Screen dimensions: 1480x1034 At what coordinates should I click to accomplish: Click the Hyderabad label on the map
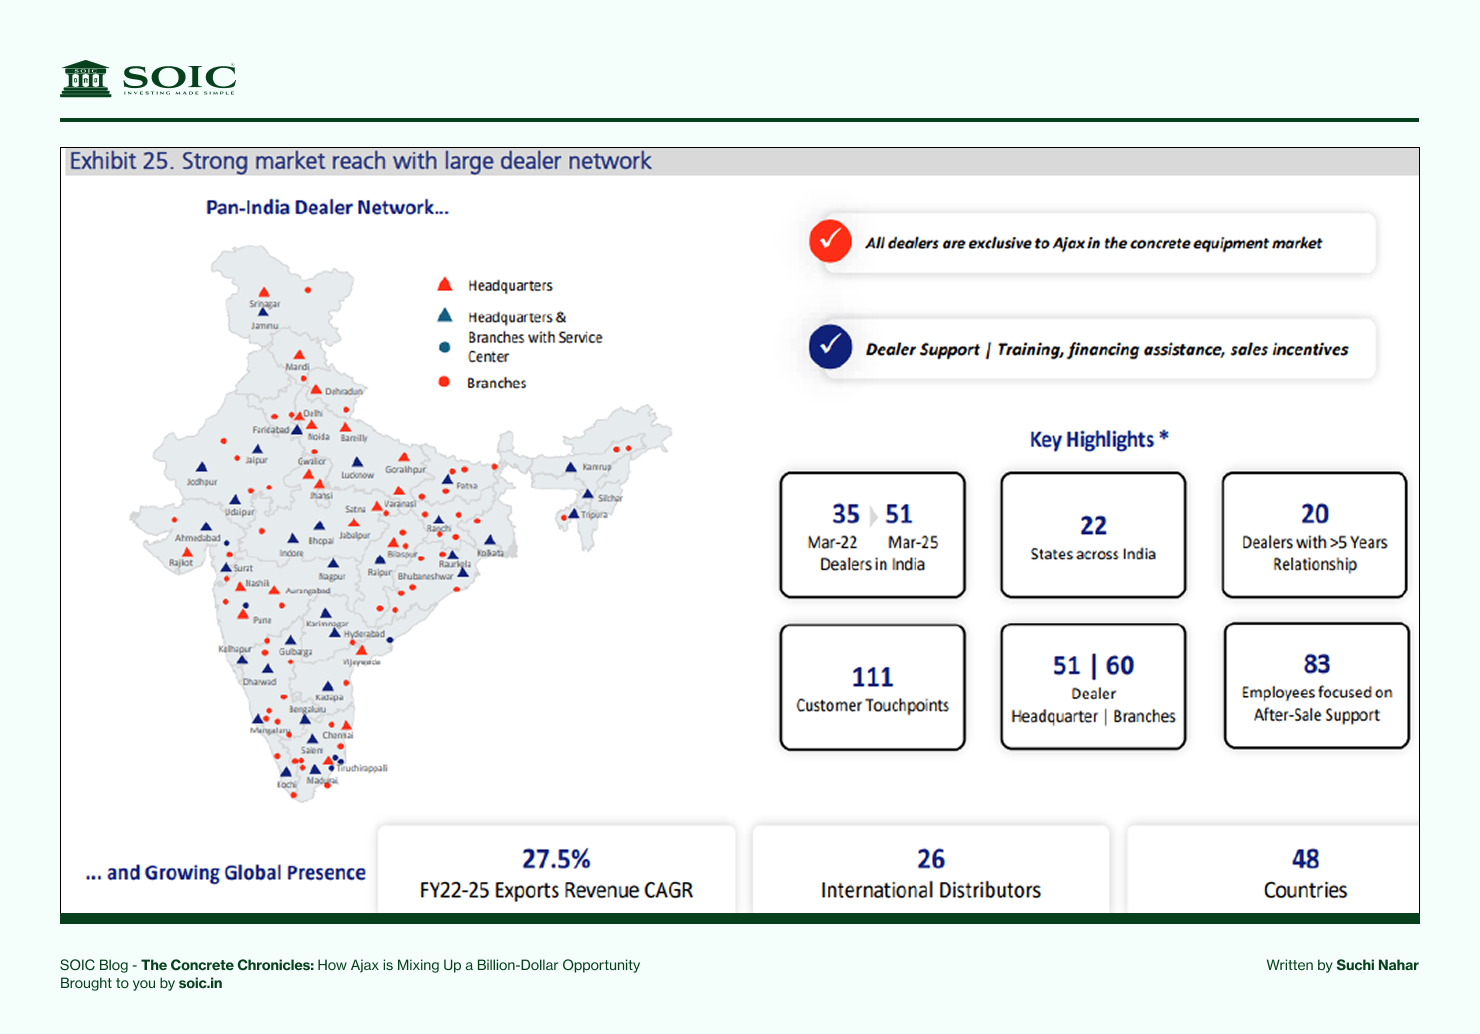[364, 634]
